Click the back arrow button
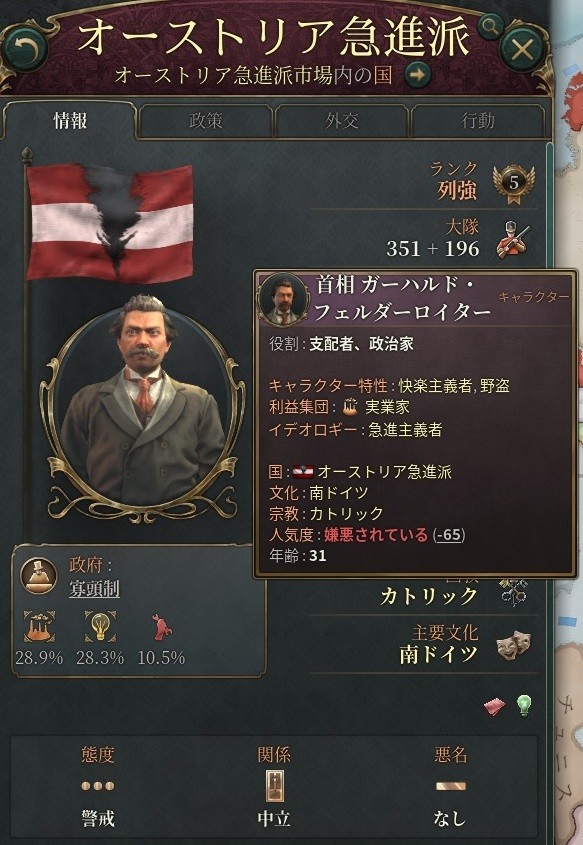The image size is (583, 845). point(25,49)
